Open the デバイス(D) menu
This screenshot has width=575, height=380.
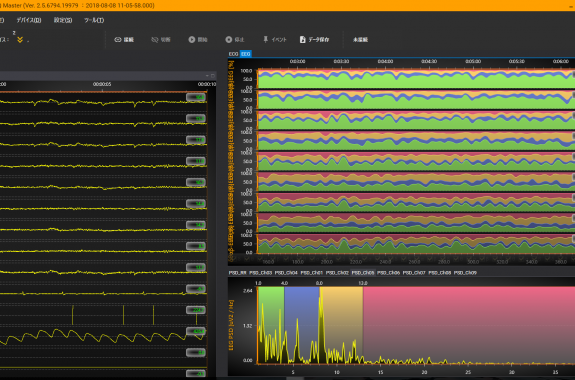pyautogui.click(x=29, y=20)
